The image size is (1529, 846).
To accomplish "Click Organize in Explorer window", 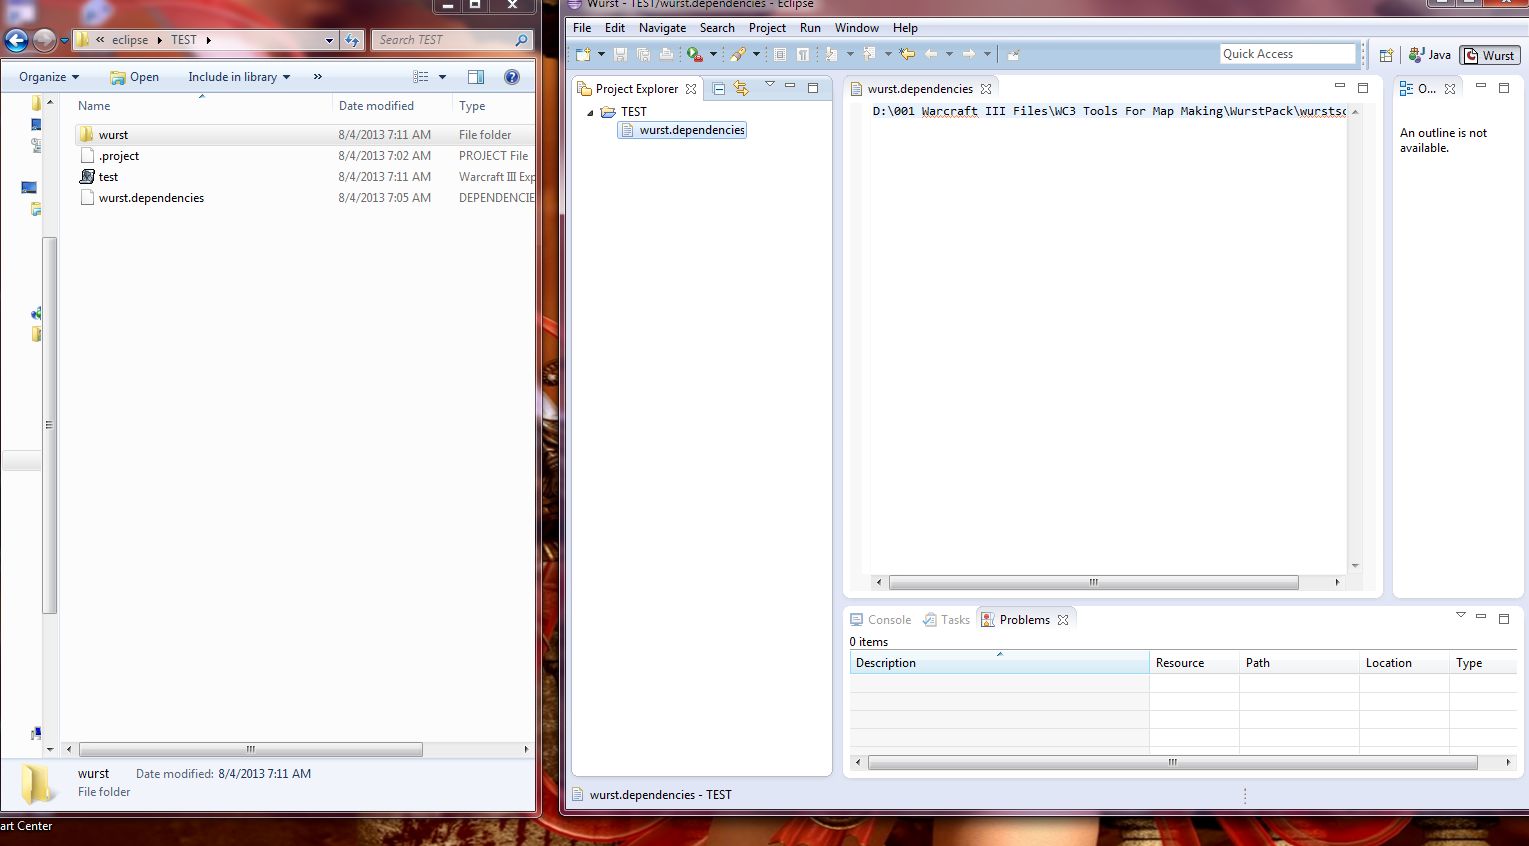I will tap(48, 77).
